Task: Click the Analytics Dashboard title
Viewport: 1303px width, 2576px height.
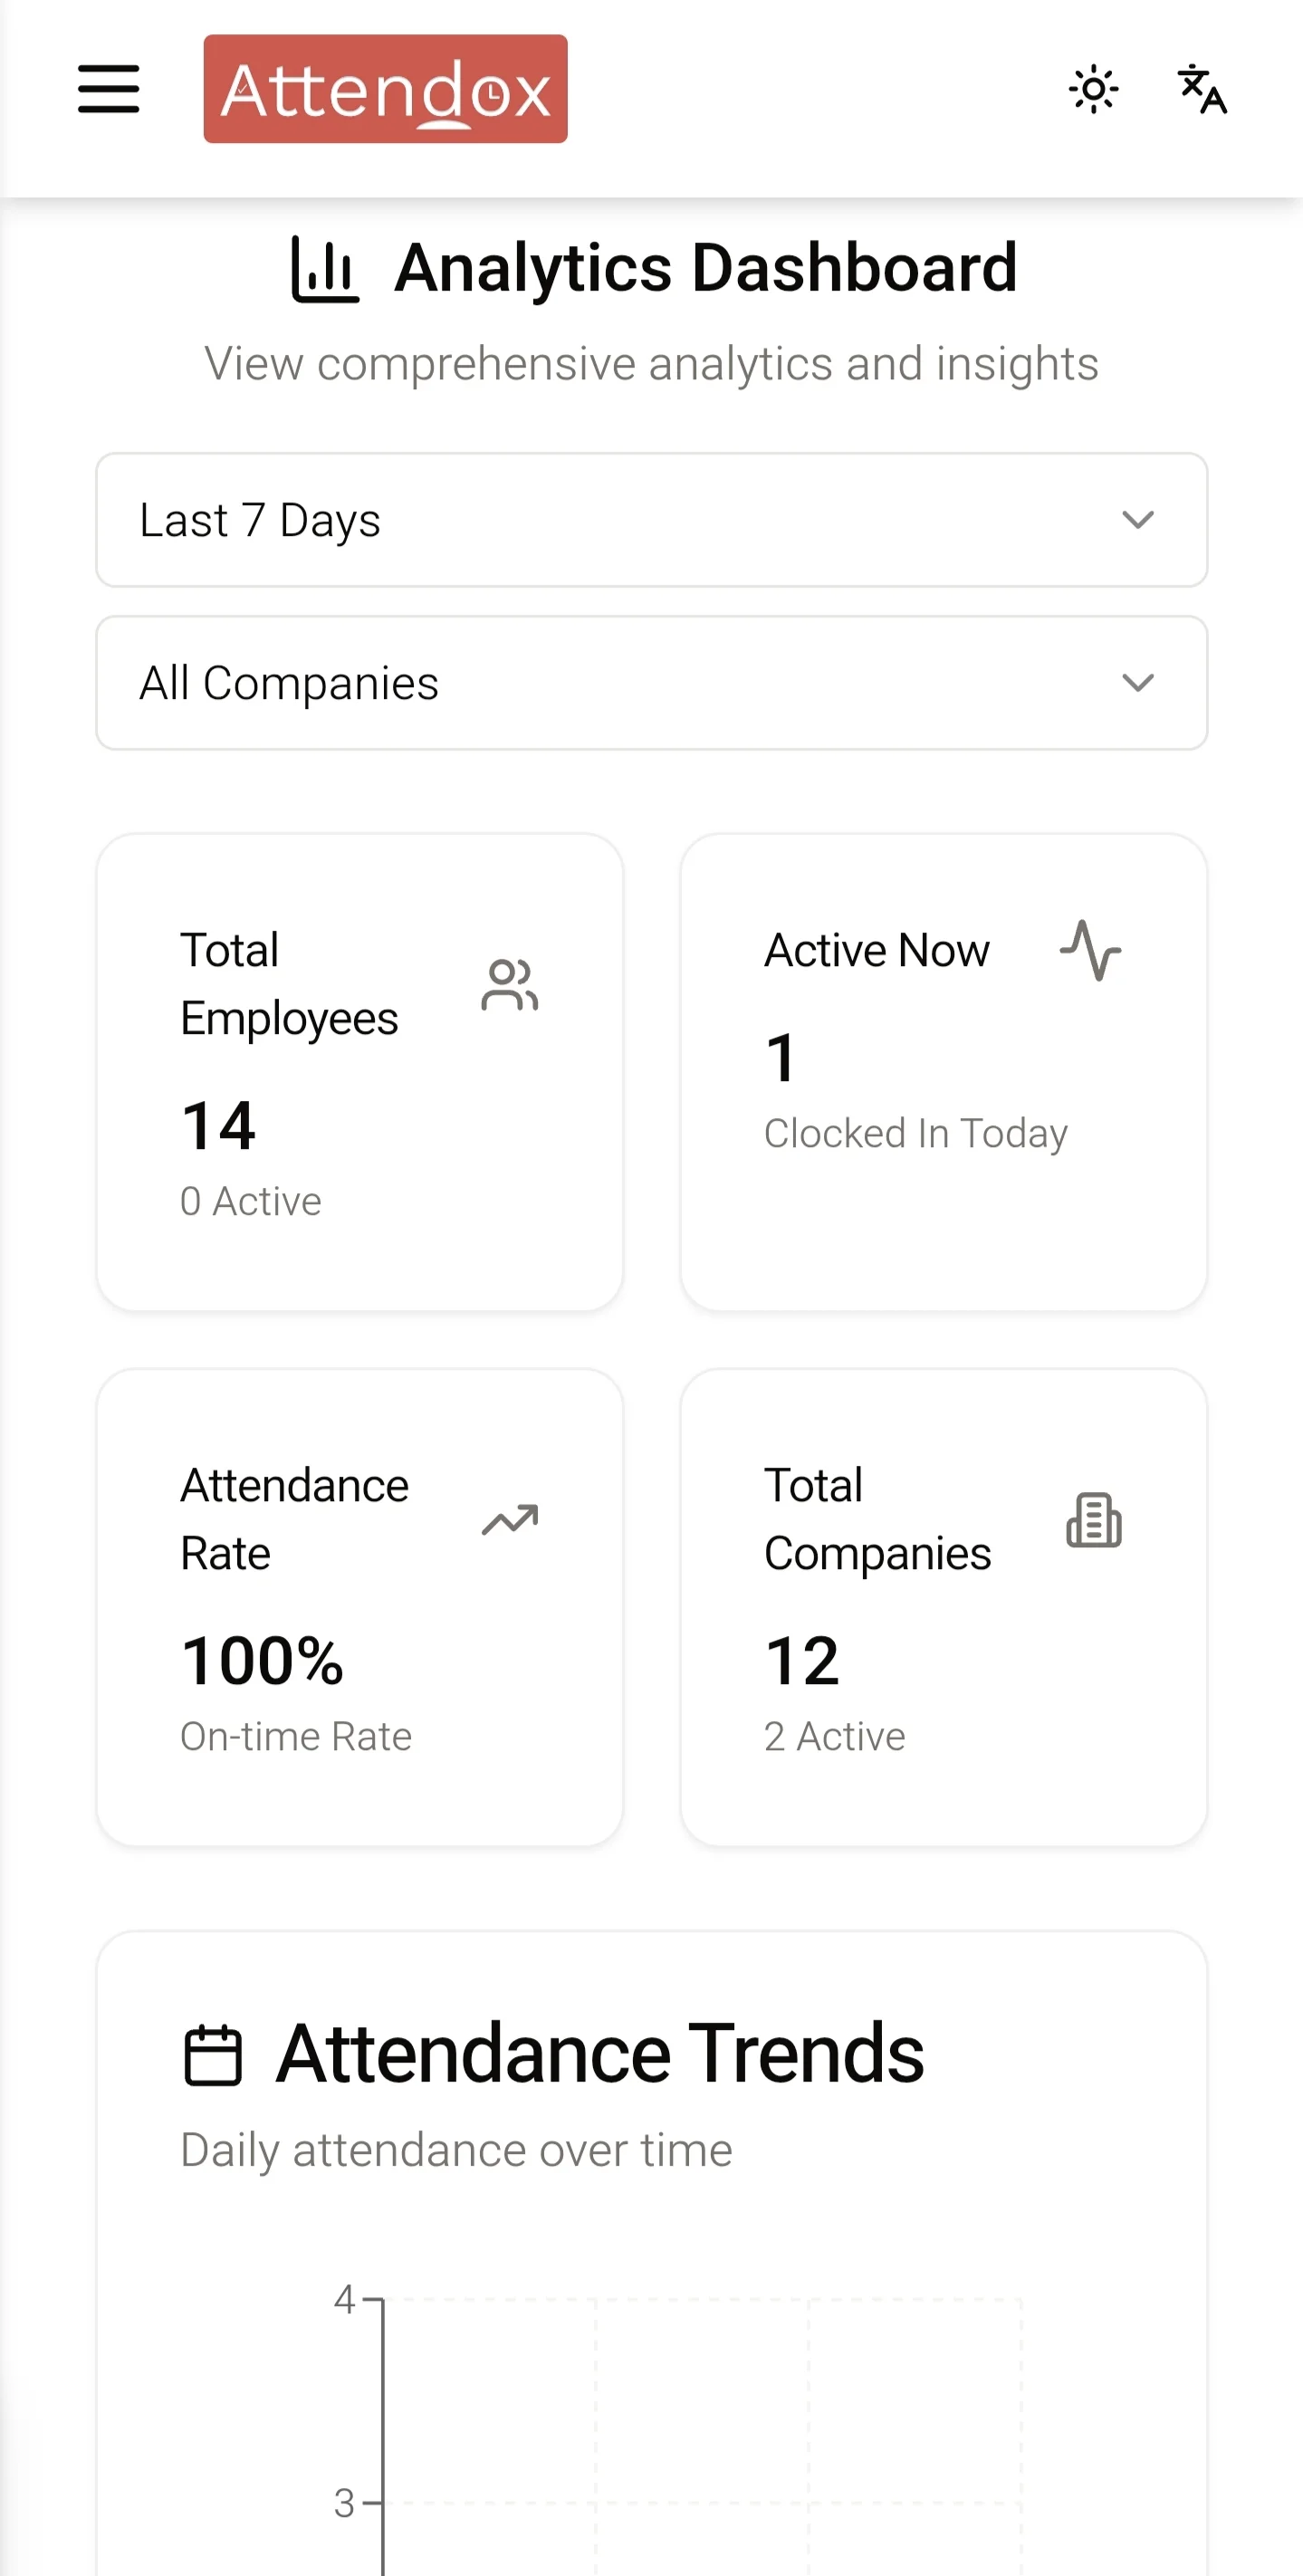Action: tap(706, 268)
